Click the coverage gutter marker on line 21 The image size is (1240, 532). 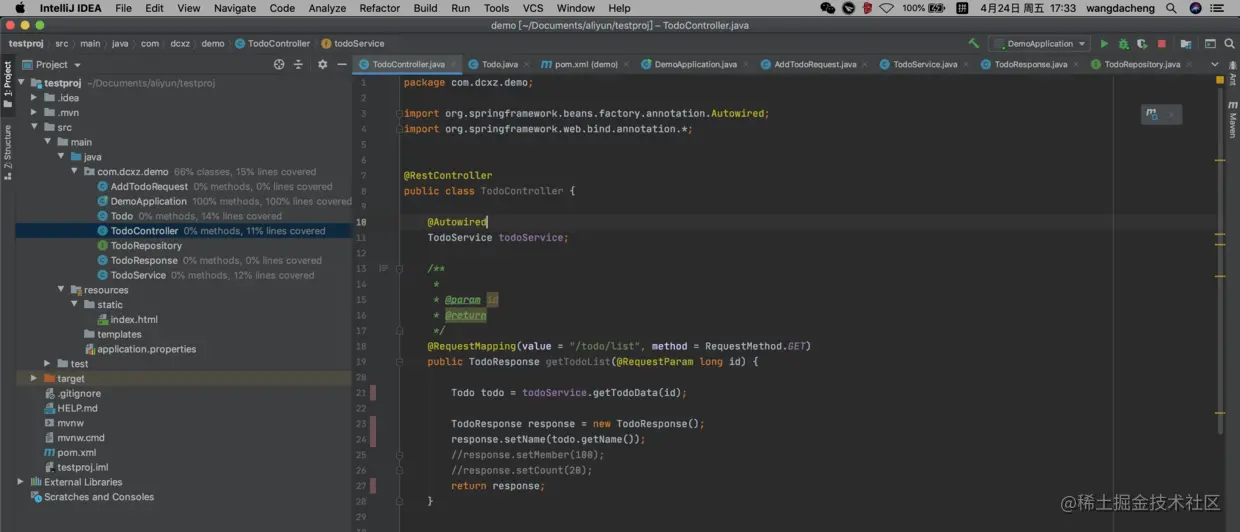tap(373, 393)
